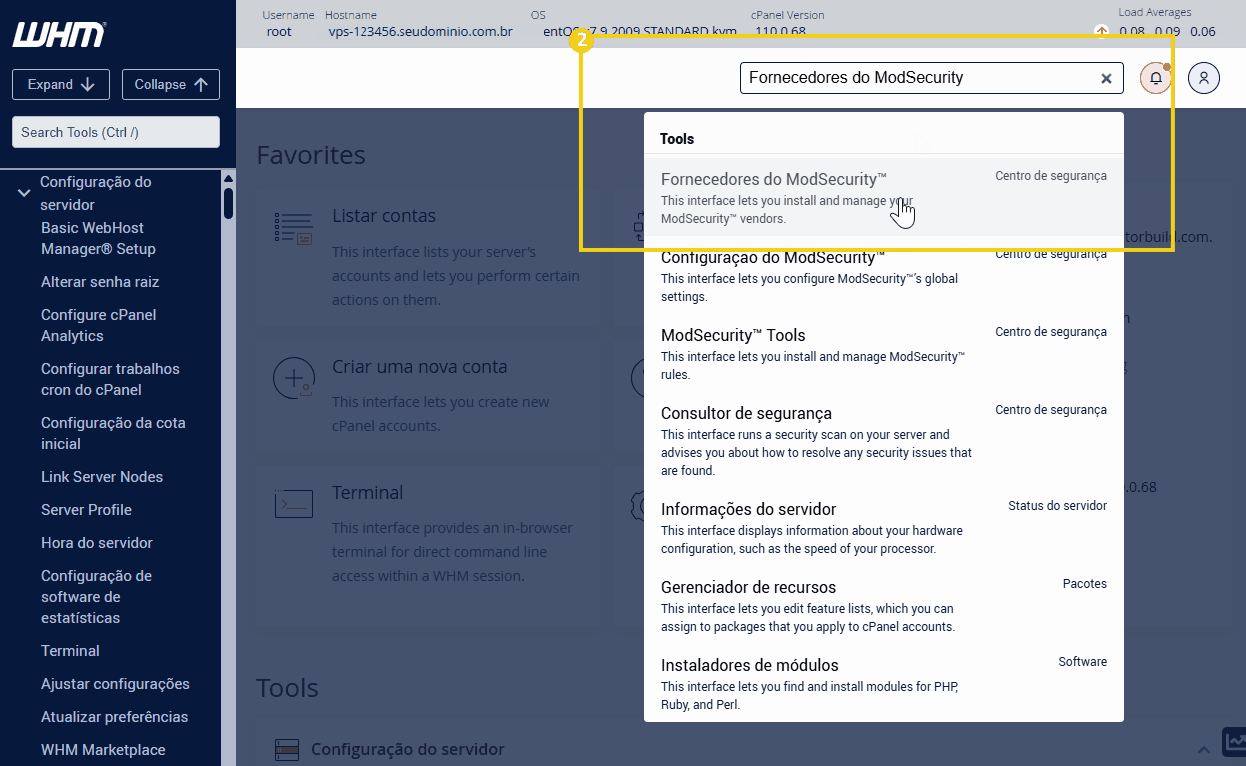Open the statistics chart icon at bottom right

point(1234,743)
